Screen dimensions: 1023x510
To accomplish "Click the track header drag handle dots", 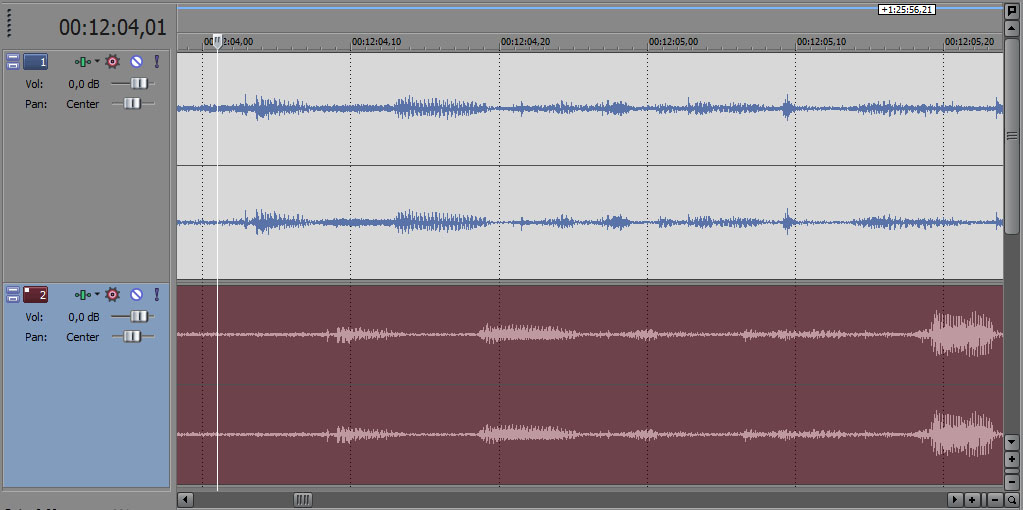I will (x=9, y=22).
